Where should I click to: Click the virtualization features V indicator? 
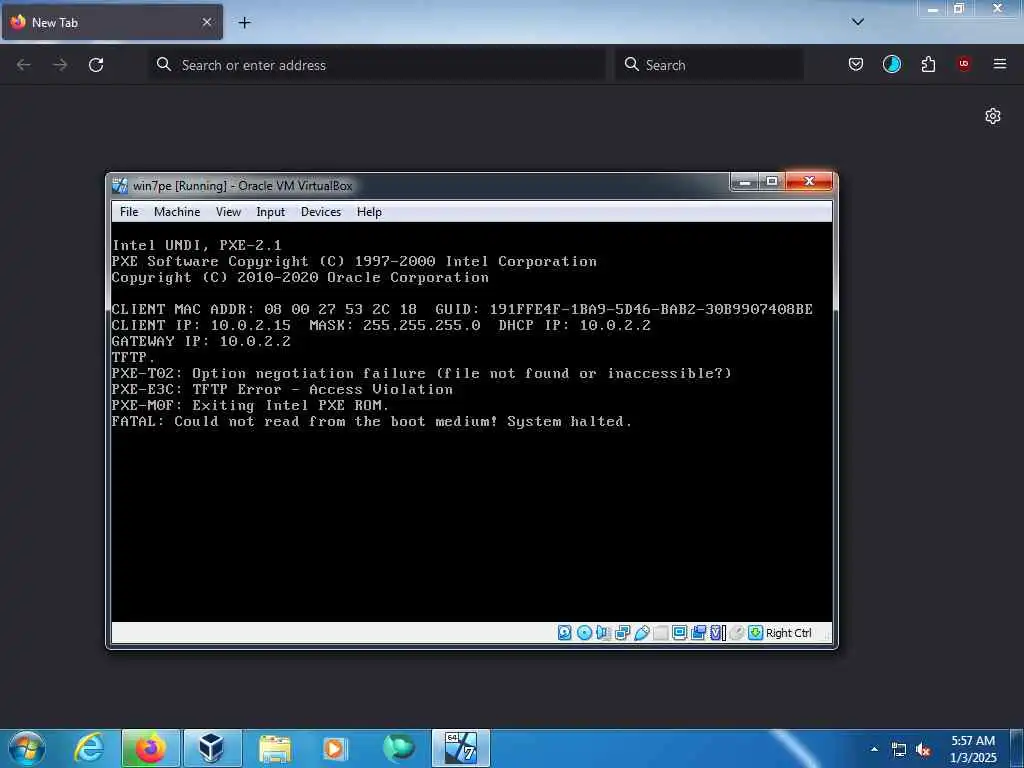718,632
